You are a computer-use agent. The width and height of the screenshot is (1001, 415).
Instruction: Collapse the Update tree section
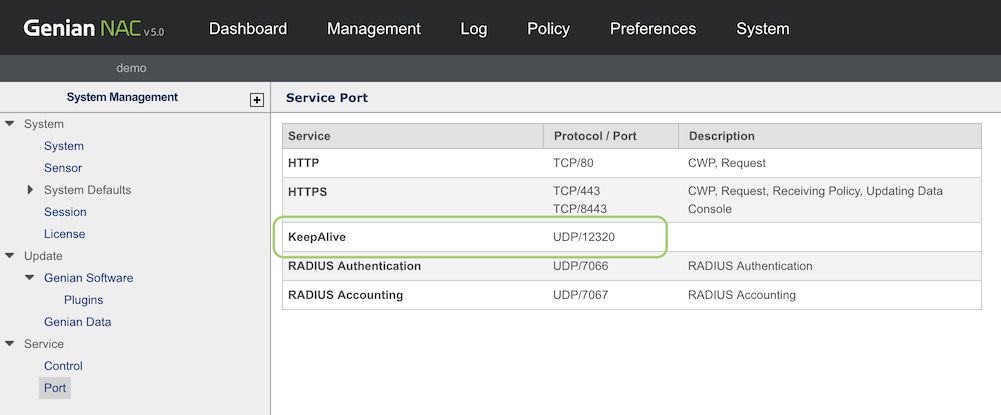point(10,256)
